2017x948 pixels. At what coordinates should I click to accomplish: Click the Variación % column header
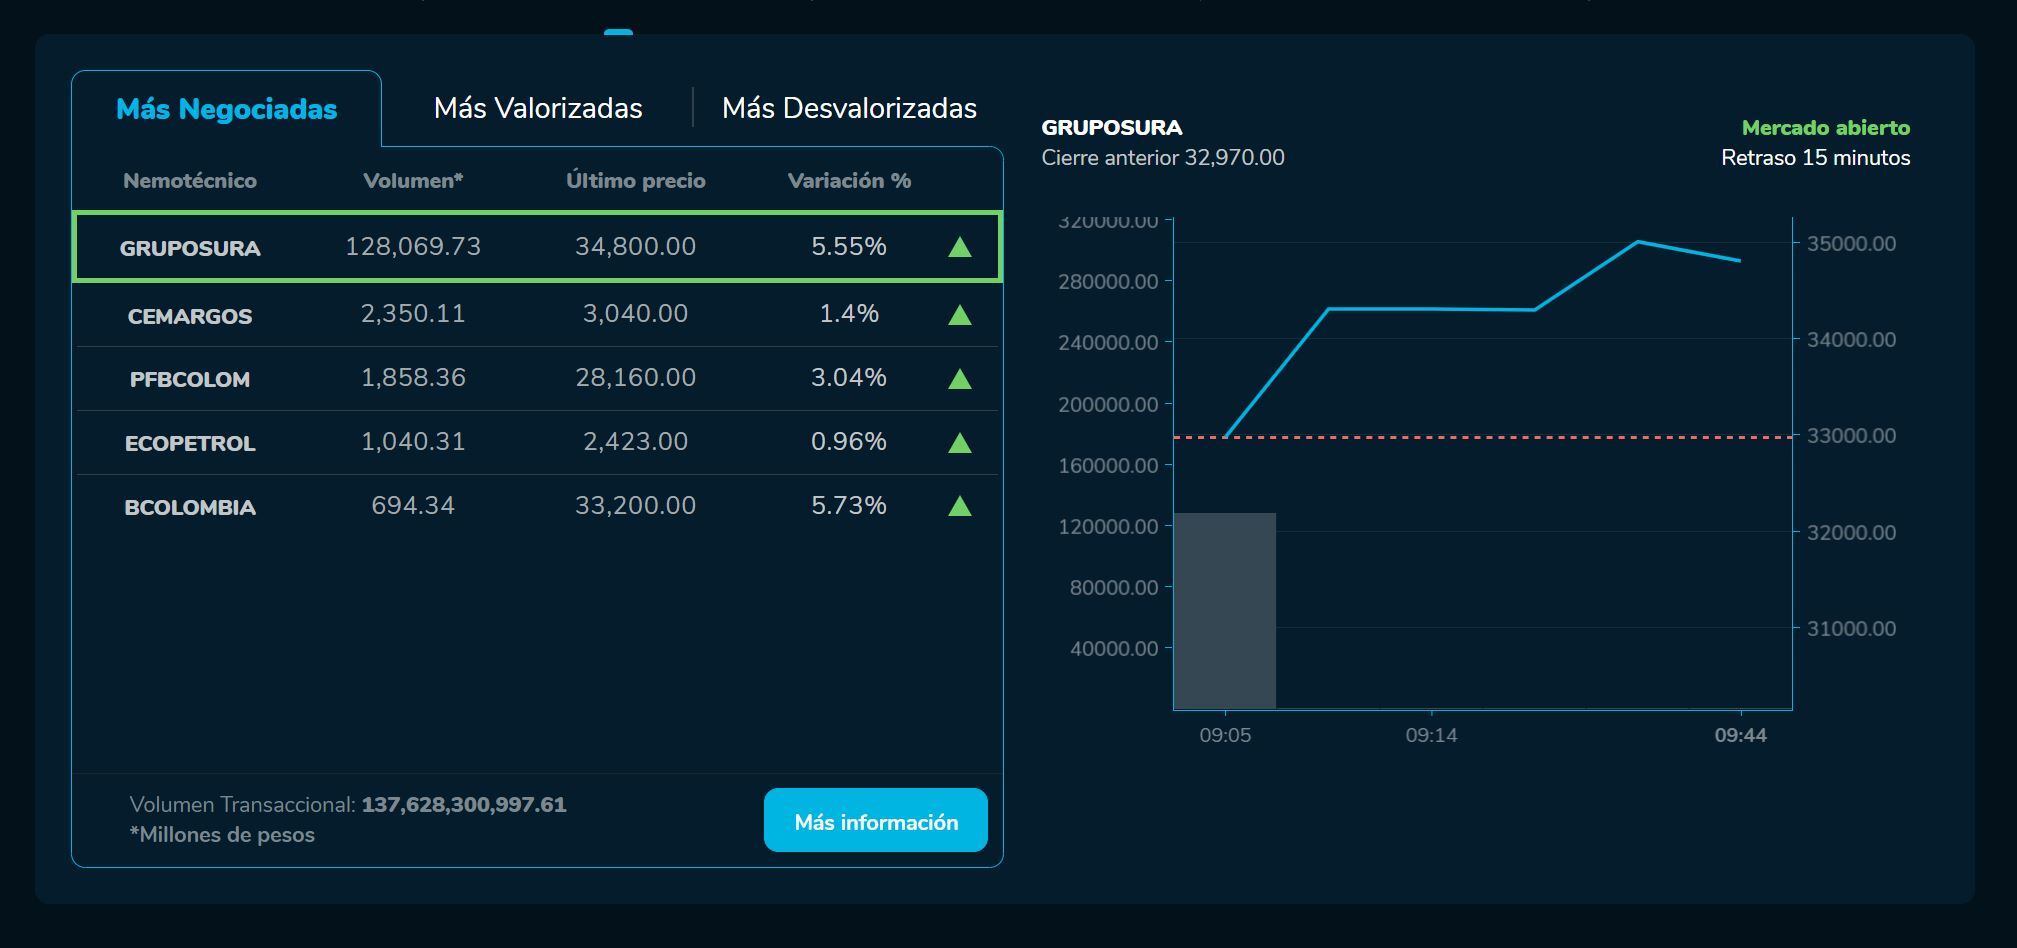[x=849, y=181]
